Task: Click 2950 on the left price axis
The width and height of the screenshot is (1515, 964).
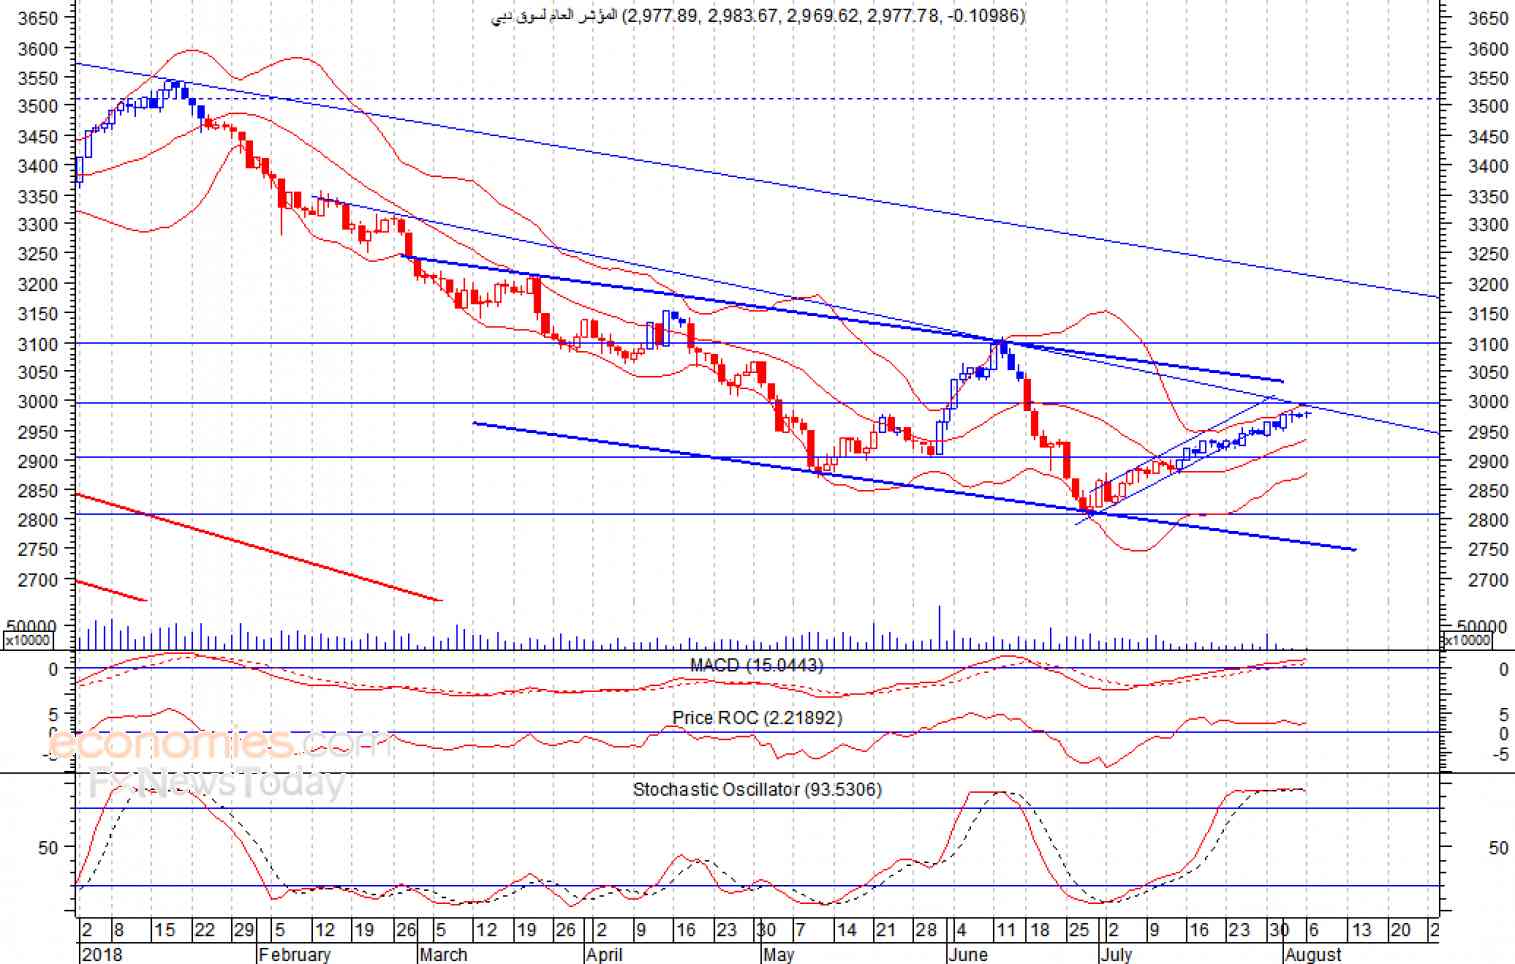Action: point(39,431)
